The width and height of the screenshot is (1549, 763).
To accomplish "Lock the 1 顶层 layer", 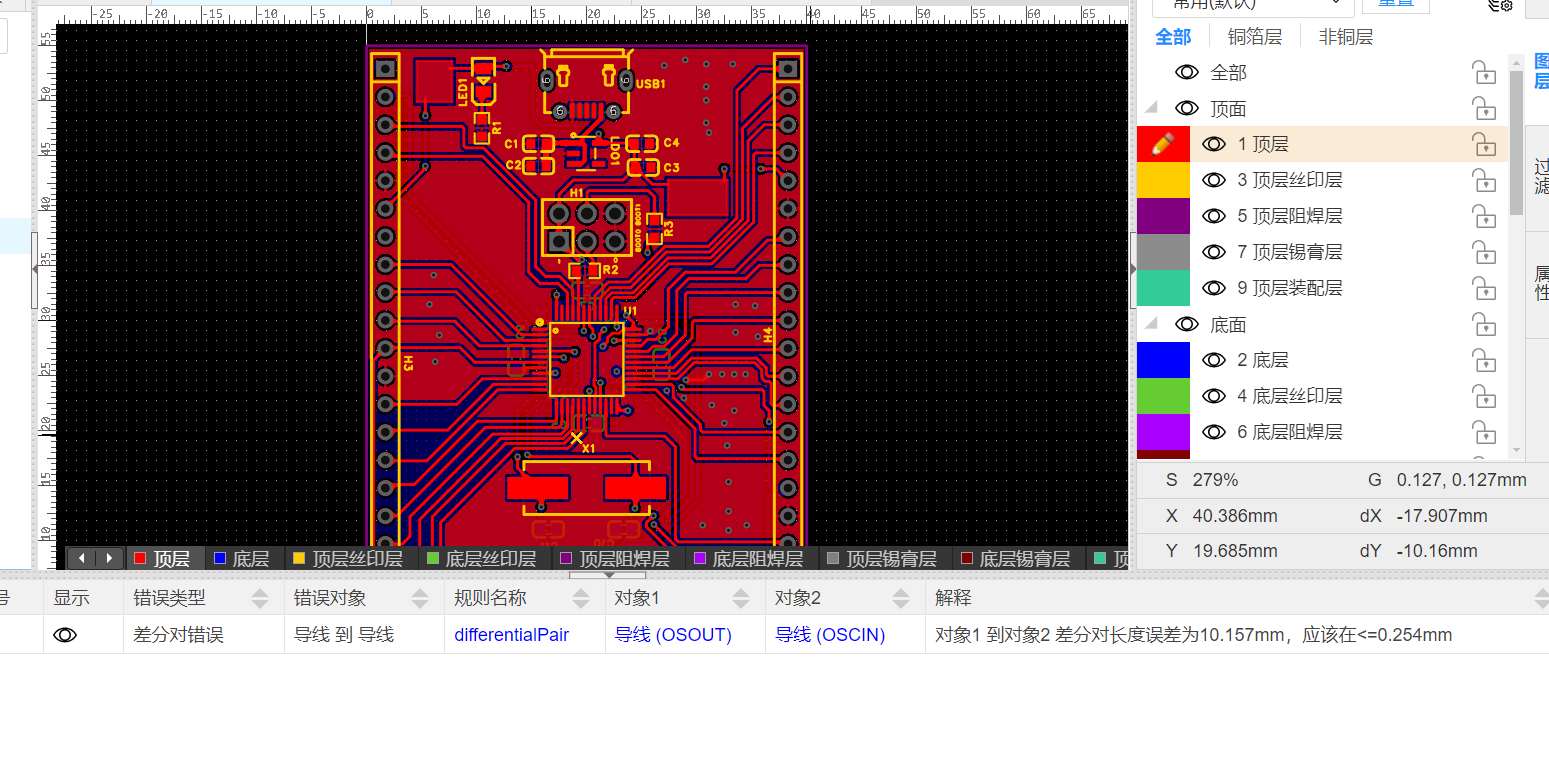I will [1483, 144].
